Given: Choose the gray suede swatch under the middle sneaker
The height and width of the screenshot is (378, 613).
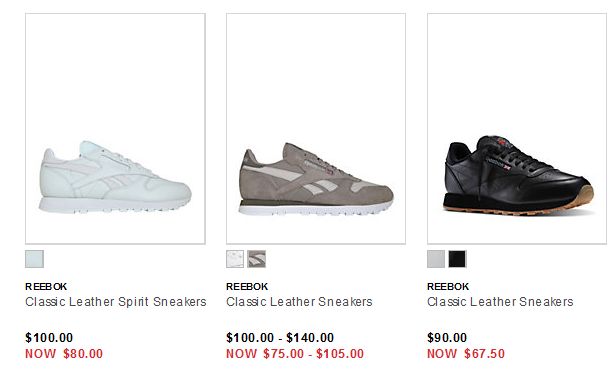Looking at the screenshot, I should coord(256,259).
